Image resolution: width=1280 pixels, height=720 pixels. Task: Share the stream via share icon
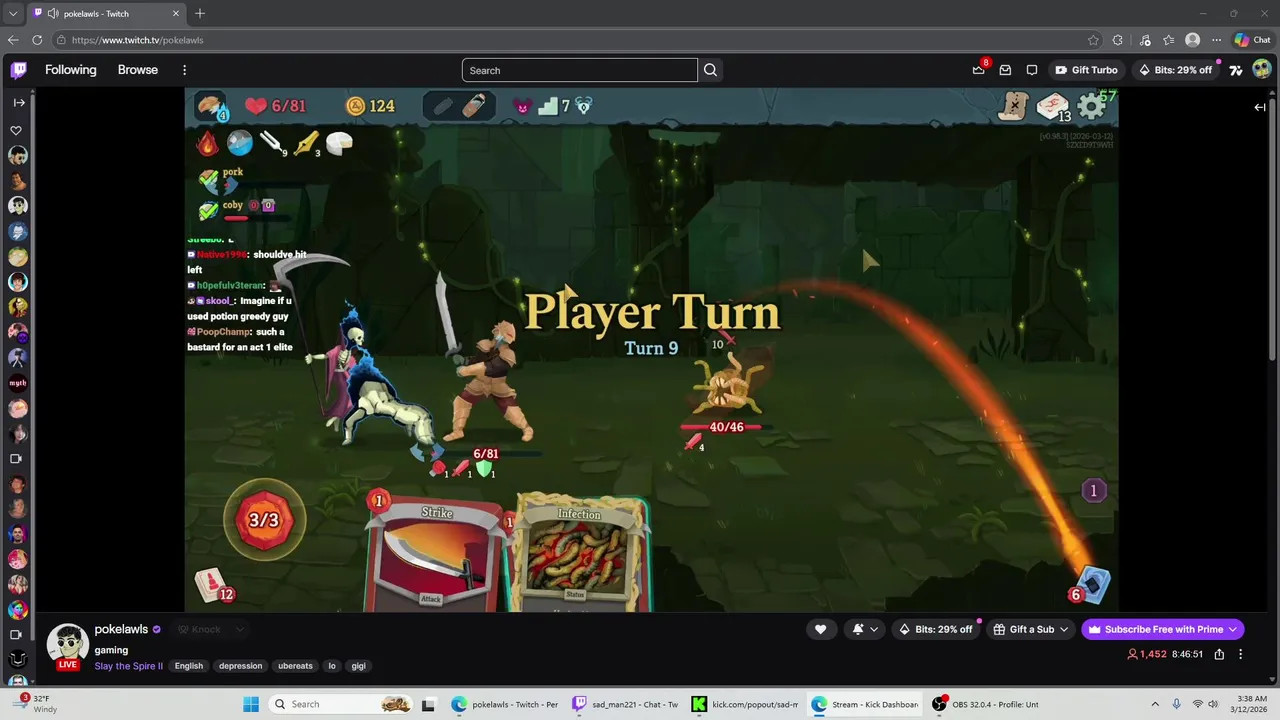[1219, 654]
